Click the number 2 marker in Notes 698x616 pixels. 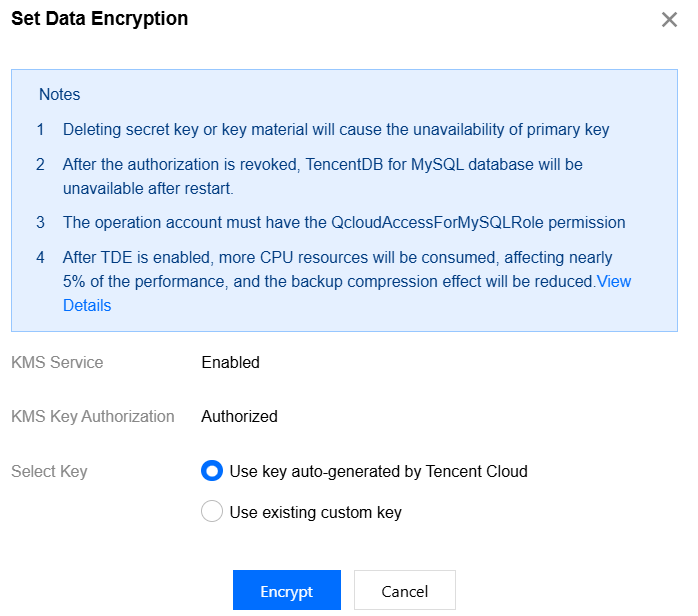[41, 164]
